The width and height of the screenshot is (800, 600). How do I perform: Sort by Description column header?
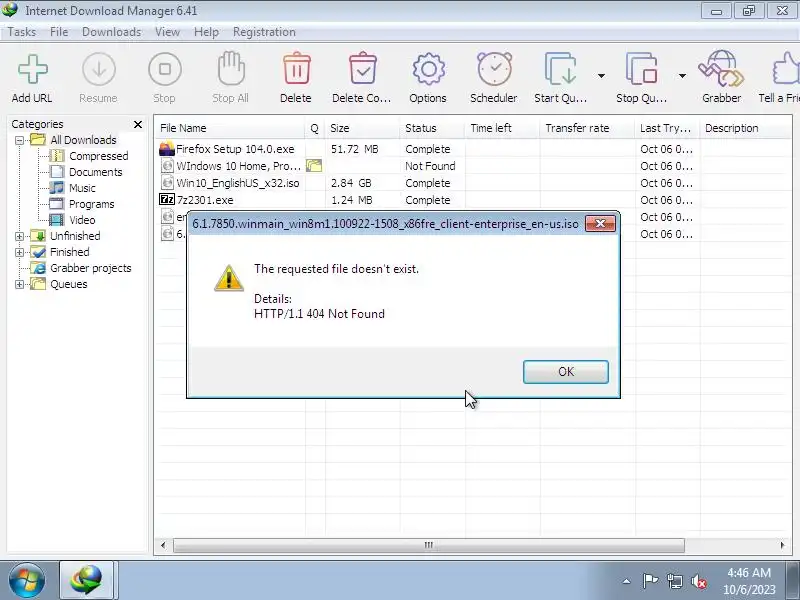[746, 128]
